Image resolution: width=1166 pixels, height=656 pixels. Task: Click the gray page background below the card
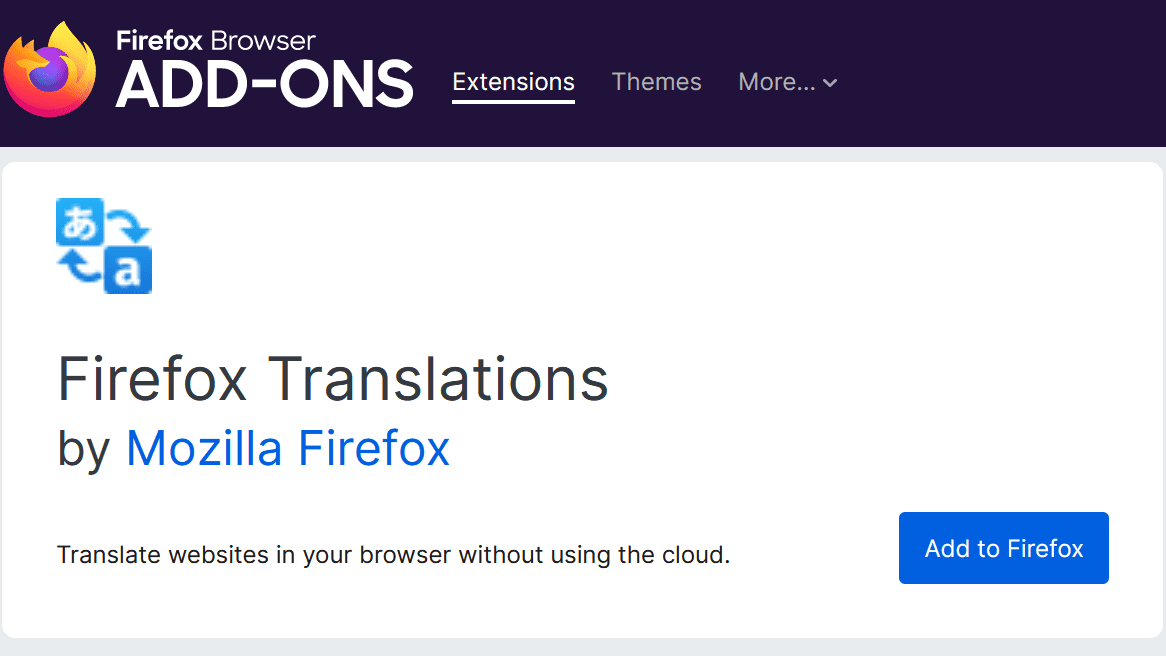click(583, 648)
